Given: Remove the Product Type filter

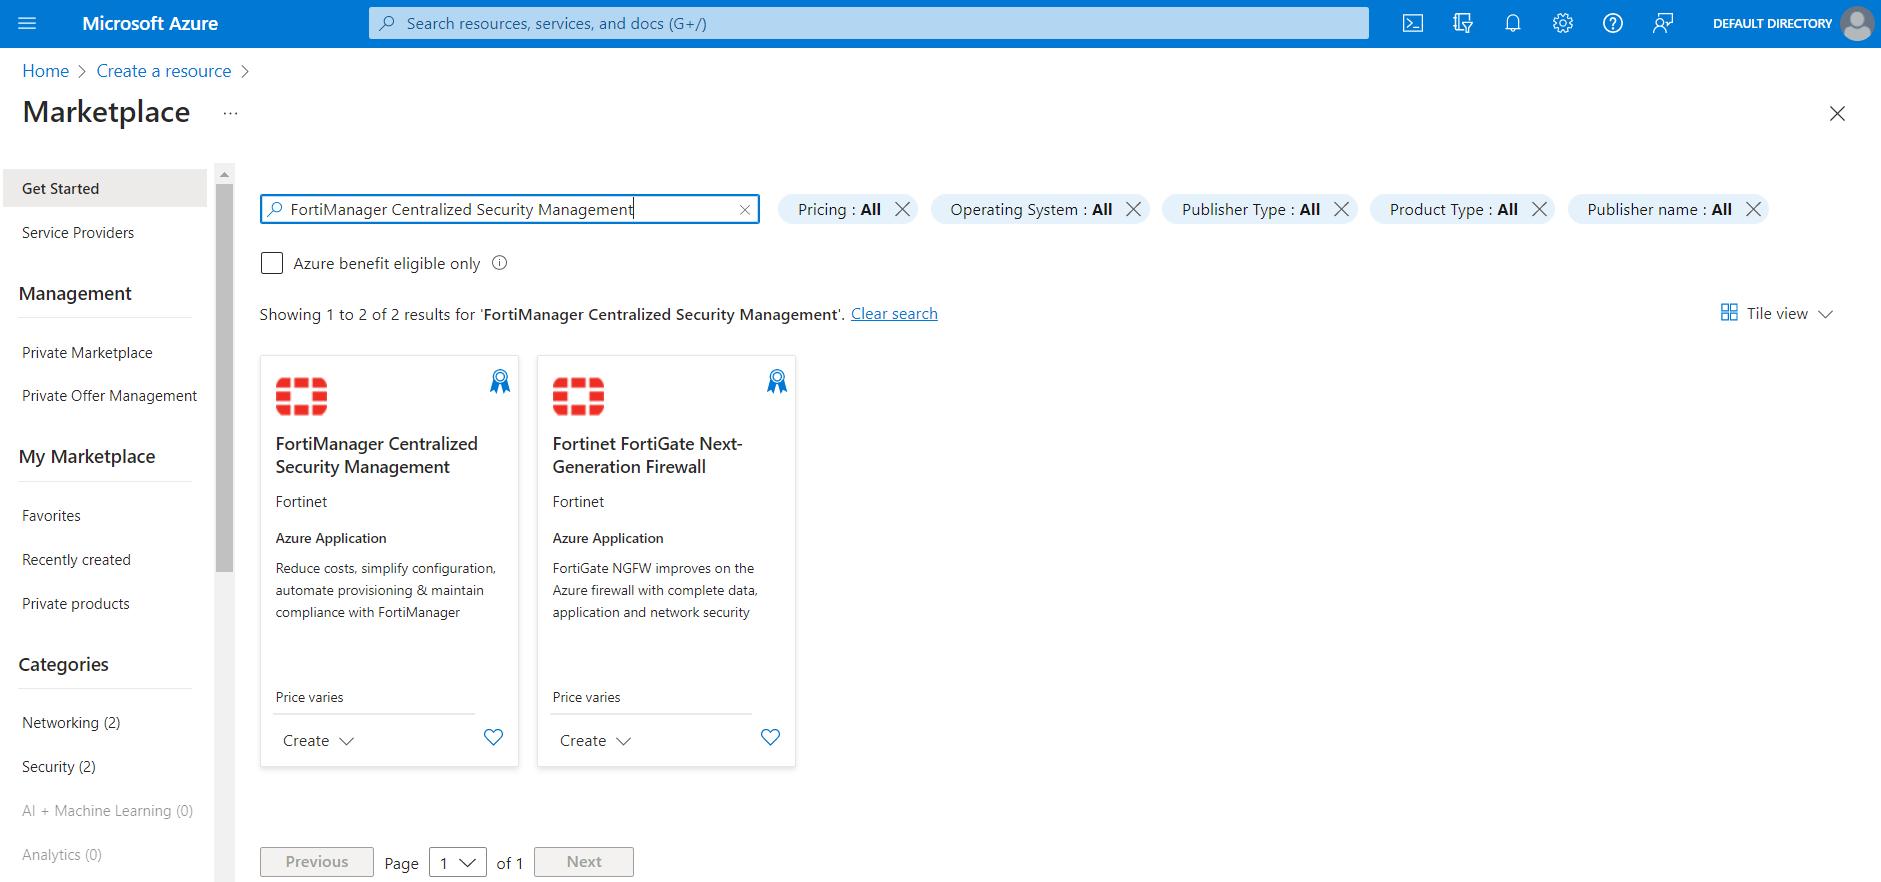Looking at the screenshot, I should 1540,209.
